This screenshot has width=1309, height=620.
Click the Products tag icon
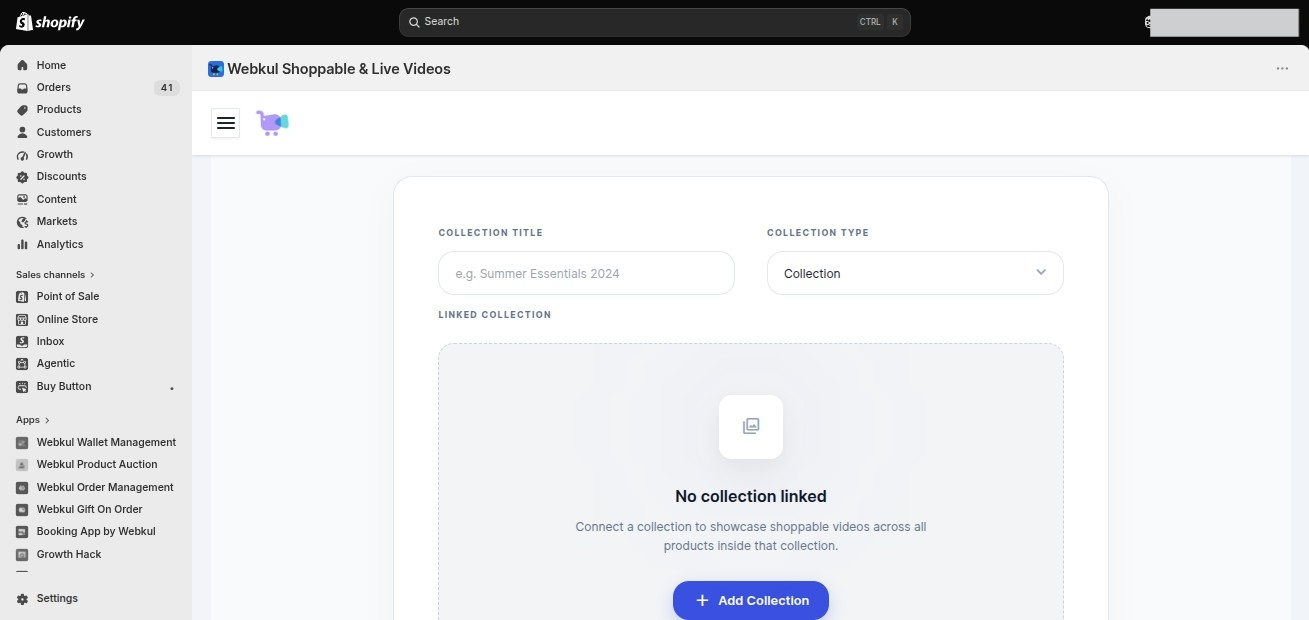pos(22,110)
